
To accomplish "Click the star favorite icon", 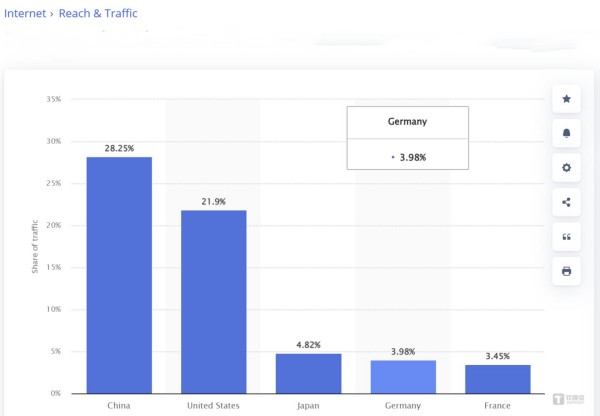I will [566, 99].
